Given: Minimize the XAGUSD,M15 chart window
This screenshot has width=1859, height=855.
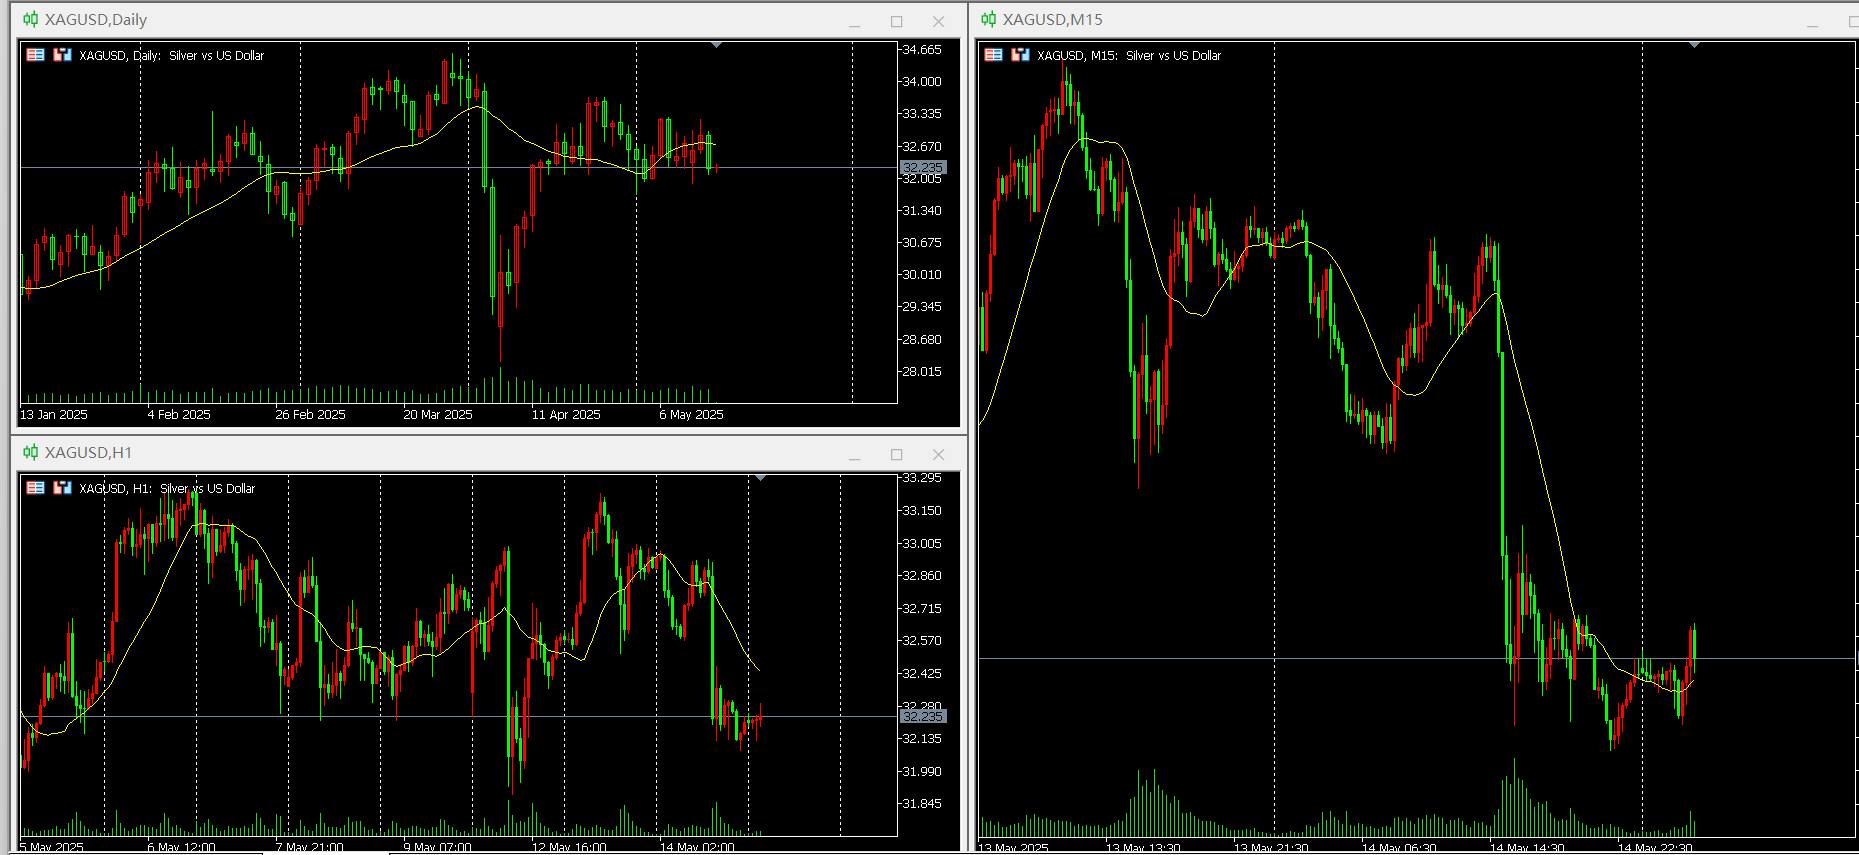Looking at the screenshot, I should [x=1812, y=21].
